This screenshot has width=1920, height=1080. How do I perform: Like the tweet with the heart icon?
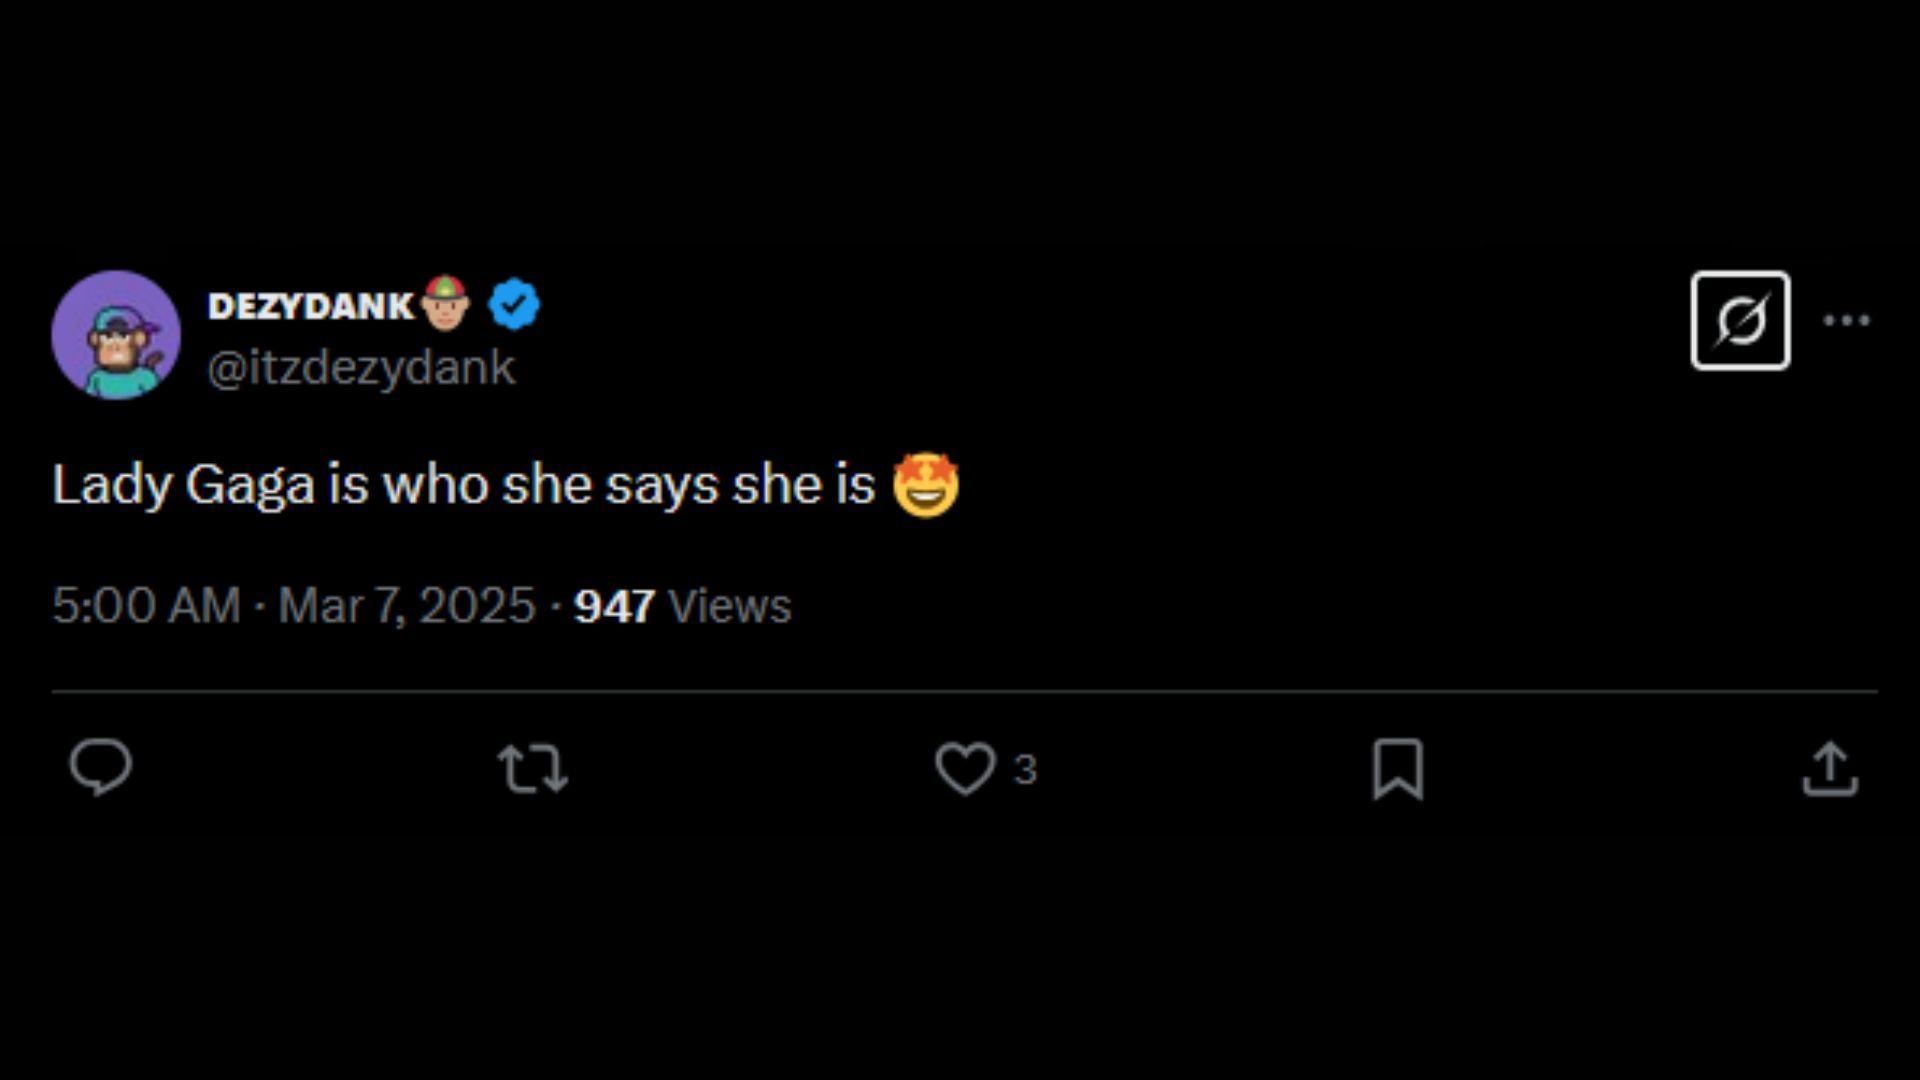pos(964,768)
